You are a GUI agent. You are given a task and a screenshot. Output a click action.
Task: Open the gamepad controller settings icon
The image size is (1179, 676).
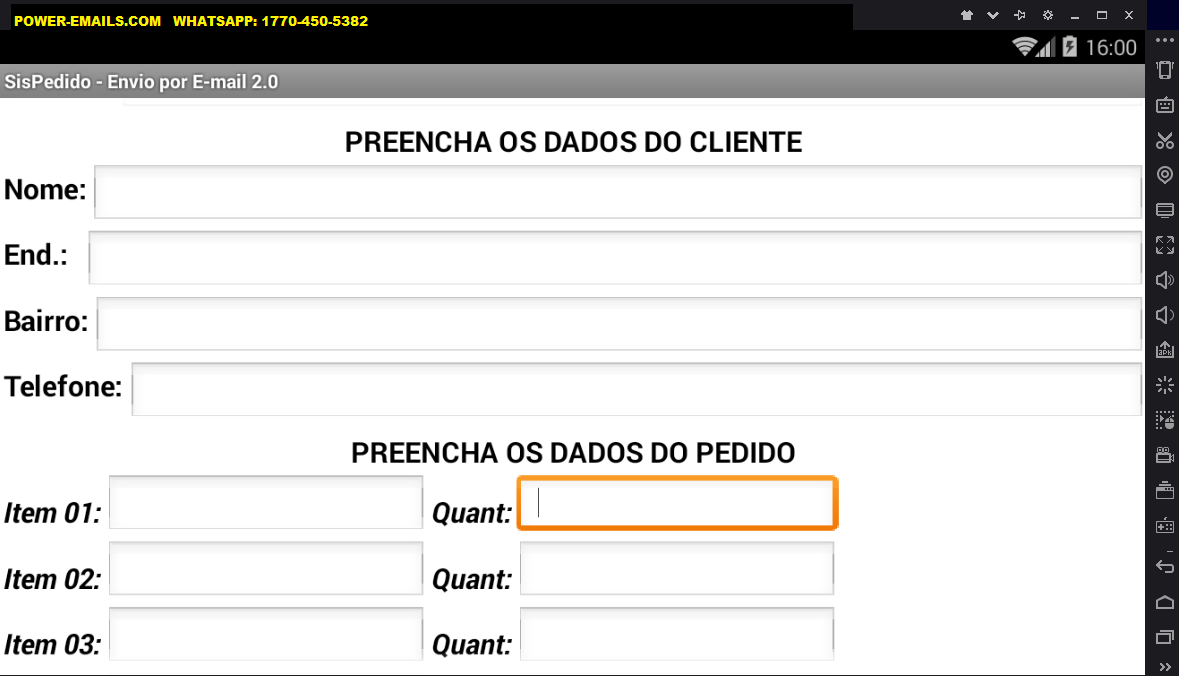tap(1165, 526)
